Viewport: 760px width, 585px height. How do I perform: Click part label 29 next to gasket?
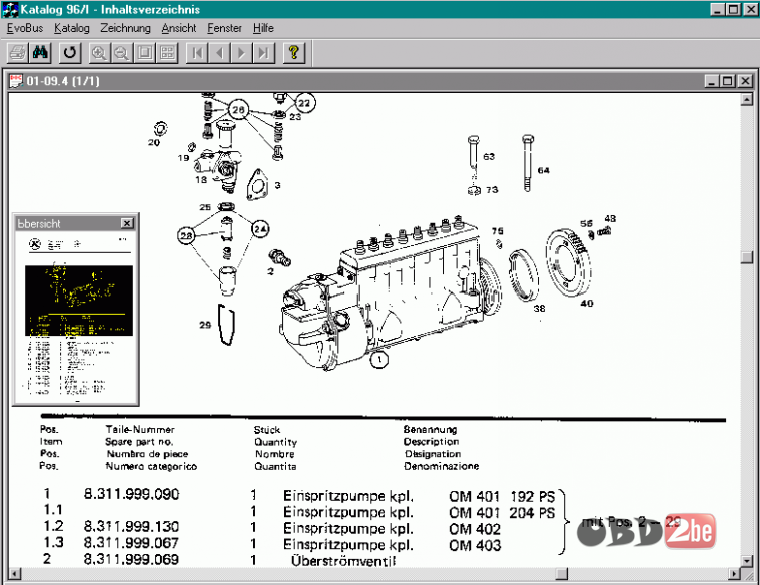(205, 325)
